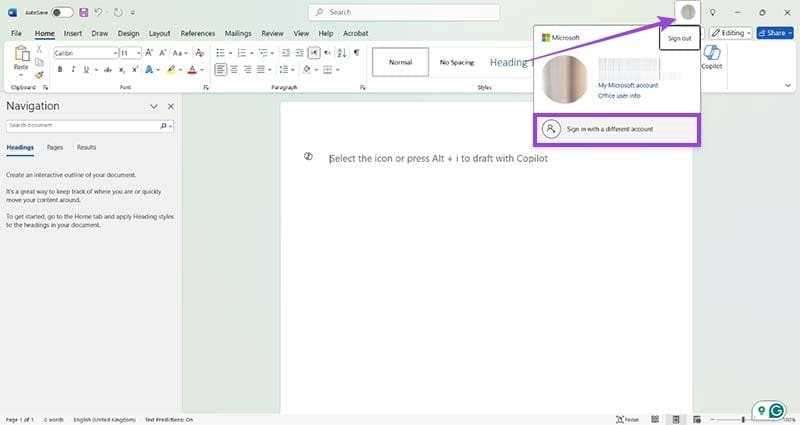Align text right
This screenshot has width=800, height=425.
(x=247, y=69)
